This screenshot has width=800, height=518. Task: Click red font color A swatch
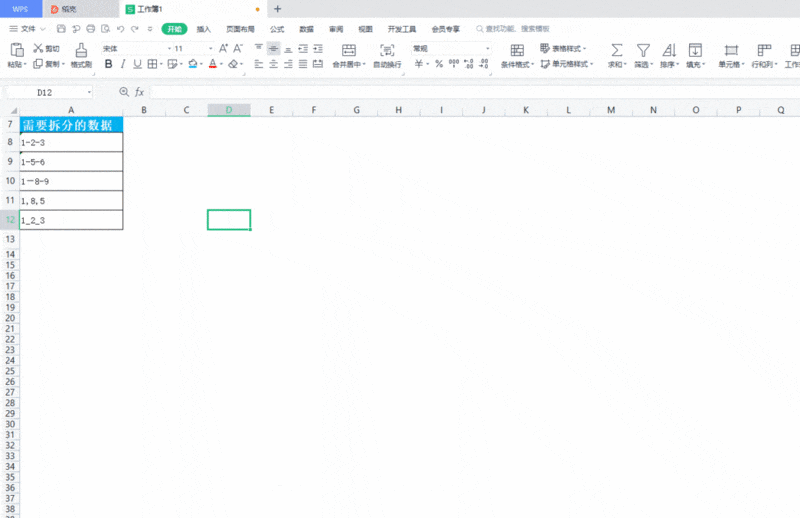point(213,64)
